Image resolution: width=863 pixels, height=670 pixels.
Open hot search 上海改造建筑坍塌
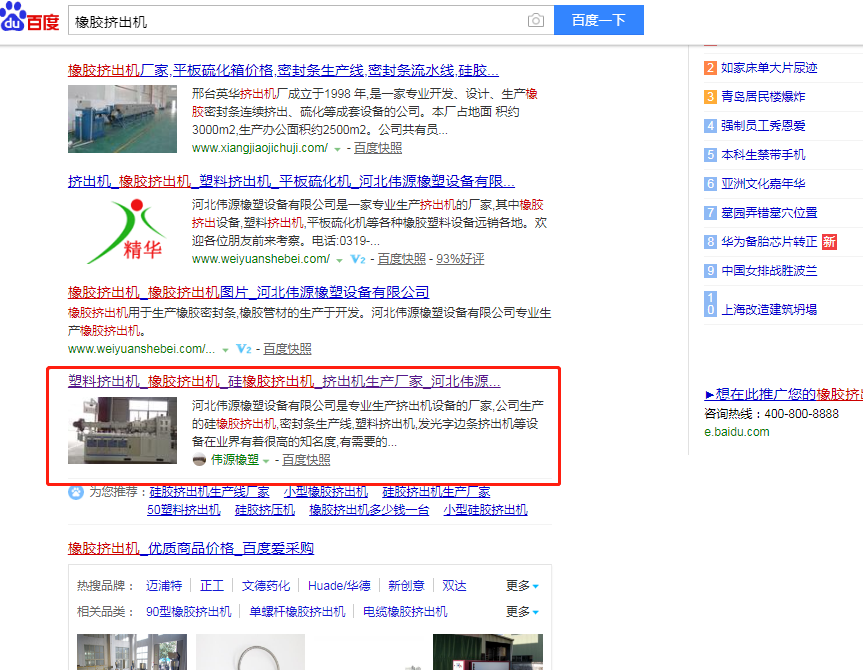click(x=769, y=309)
